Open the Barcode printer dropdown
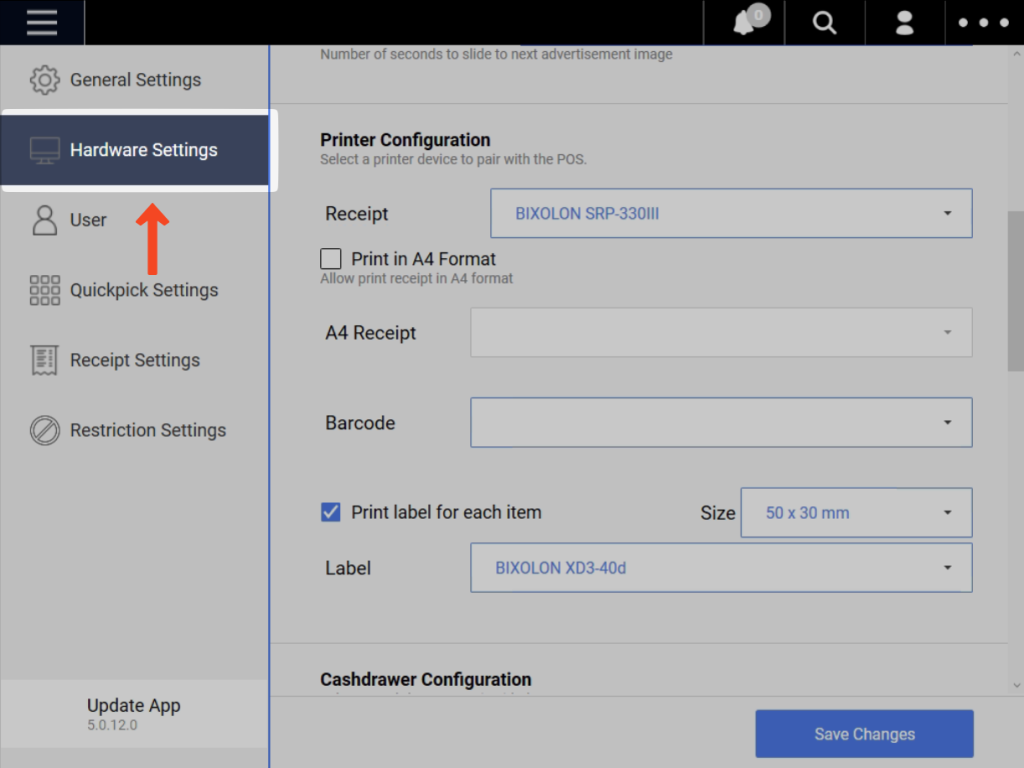The height and width of the screenshot is (768, 1024). [721, 422]
